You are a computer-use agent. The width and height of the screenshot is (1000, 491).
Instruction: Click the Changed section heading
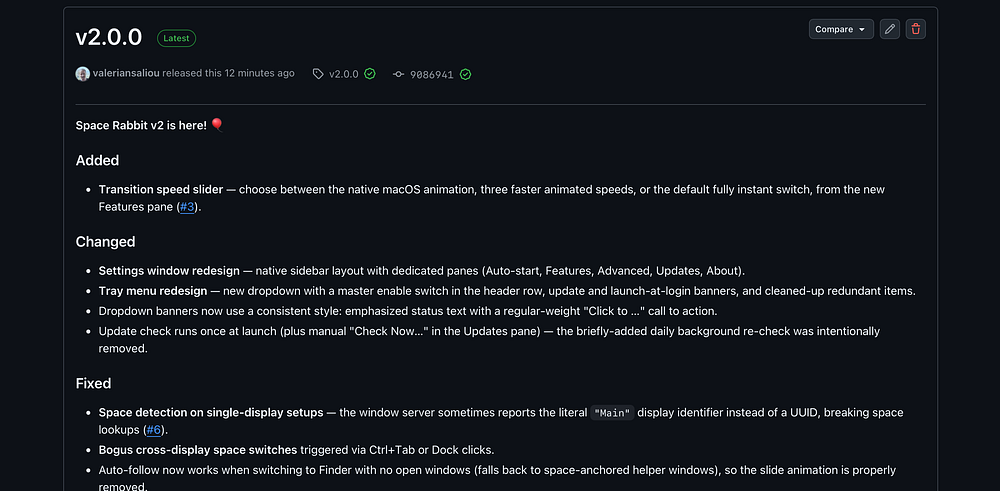click(x=106, y=242)
